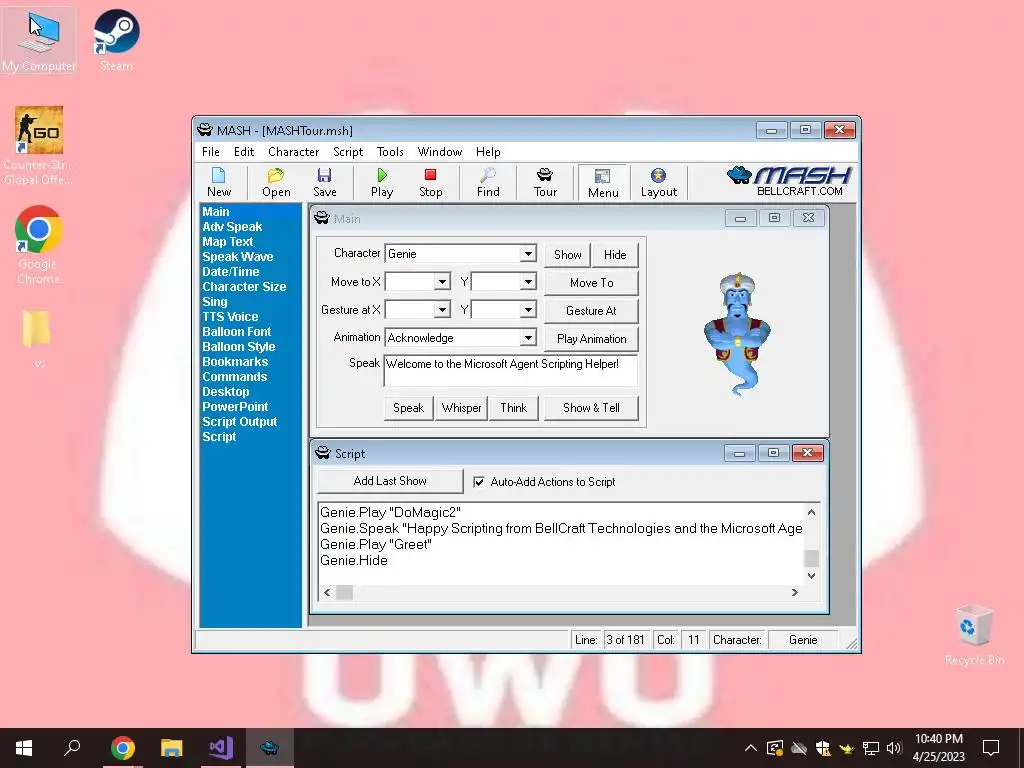Click the Genie character preview image
Viewport: 1024px width, 768px height.
coord(737,334)
